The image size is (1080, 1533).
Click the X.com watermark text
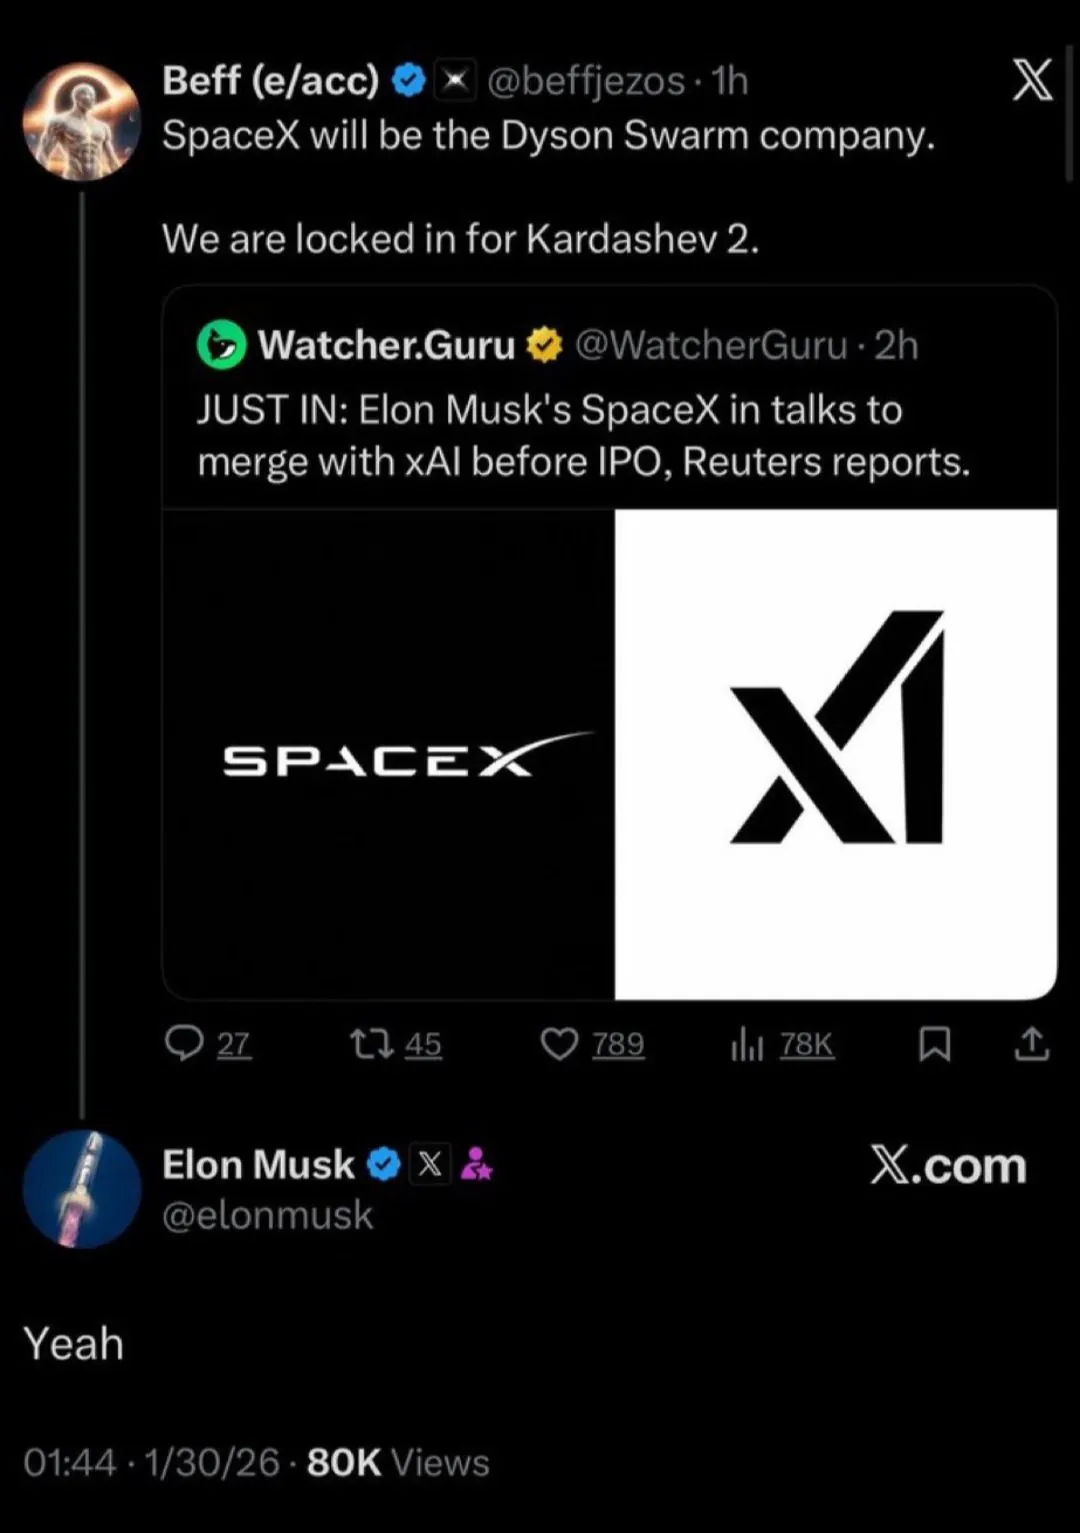click(948, 1166)
